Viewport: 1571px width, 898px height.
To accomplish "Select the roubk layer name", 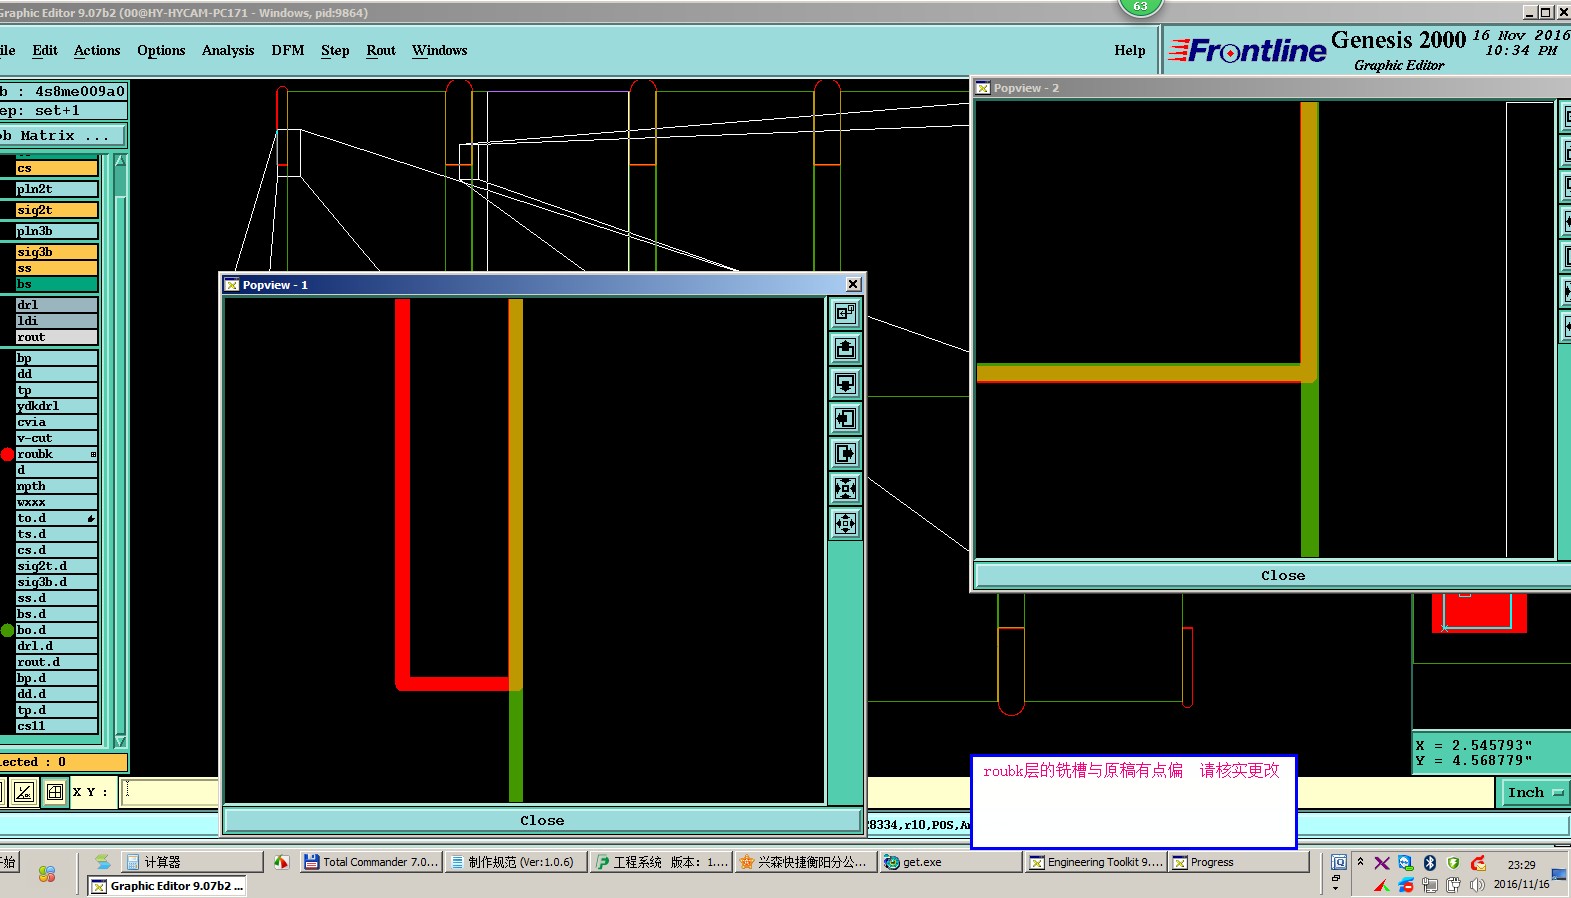I will tap(57, 454).
